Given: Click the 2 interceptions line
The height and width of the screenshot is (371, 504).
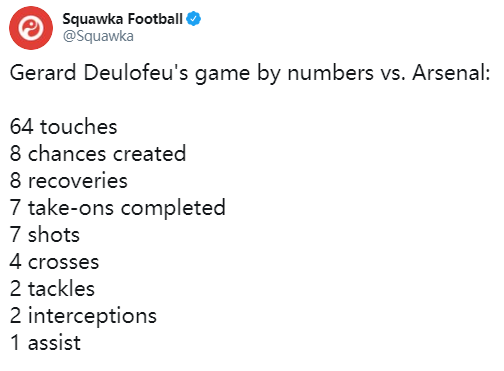Looking at the screenshot, I should (x=83, y=317).
